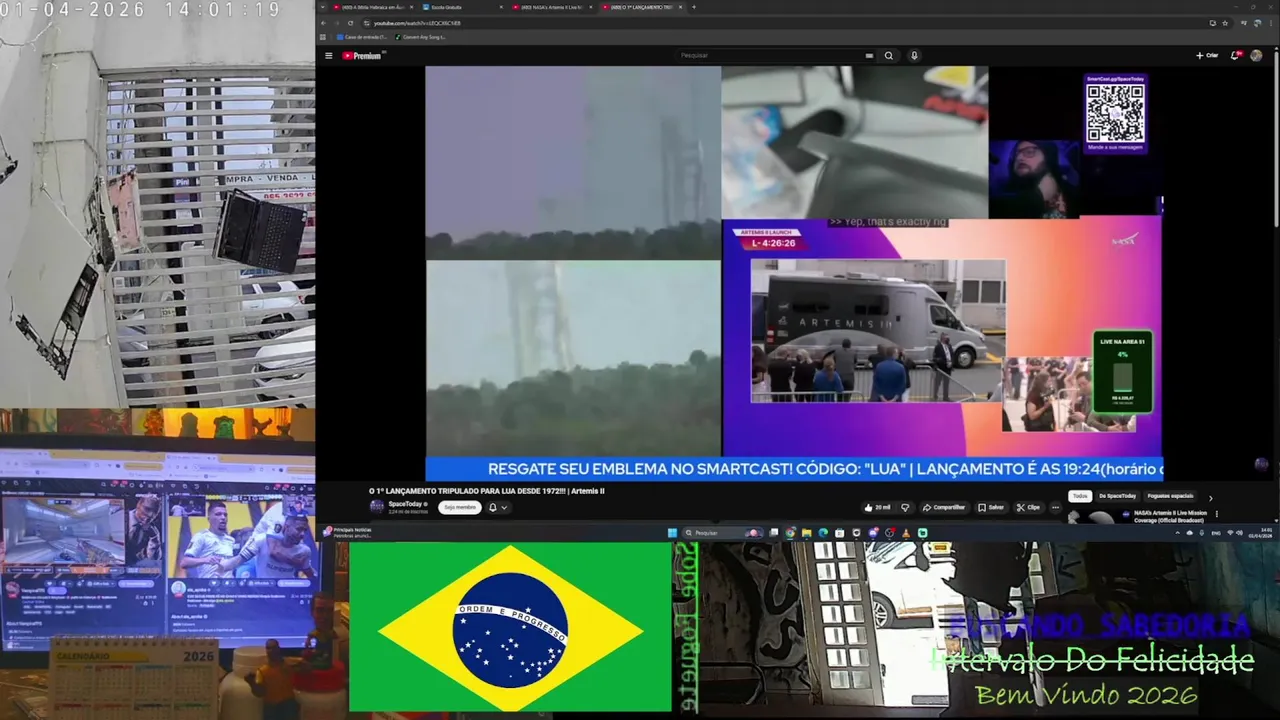Focus the taskbar Pesquisar search box

(x=723, y=533)
